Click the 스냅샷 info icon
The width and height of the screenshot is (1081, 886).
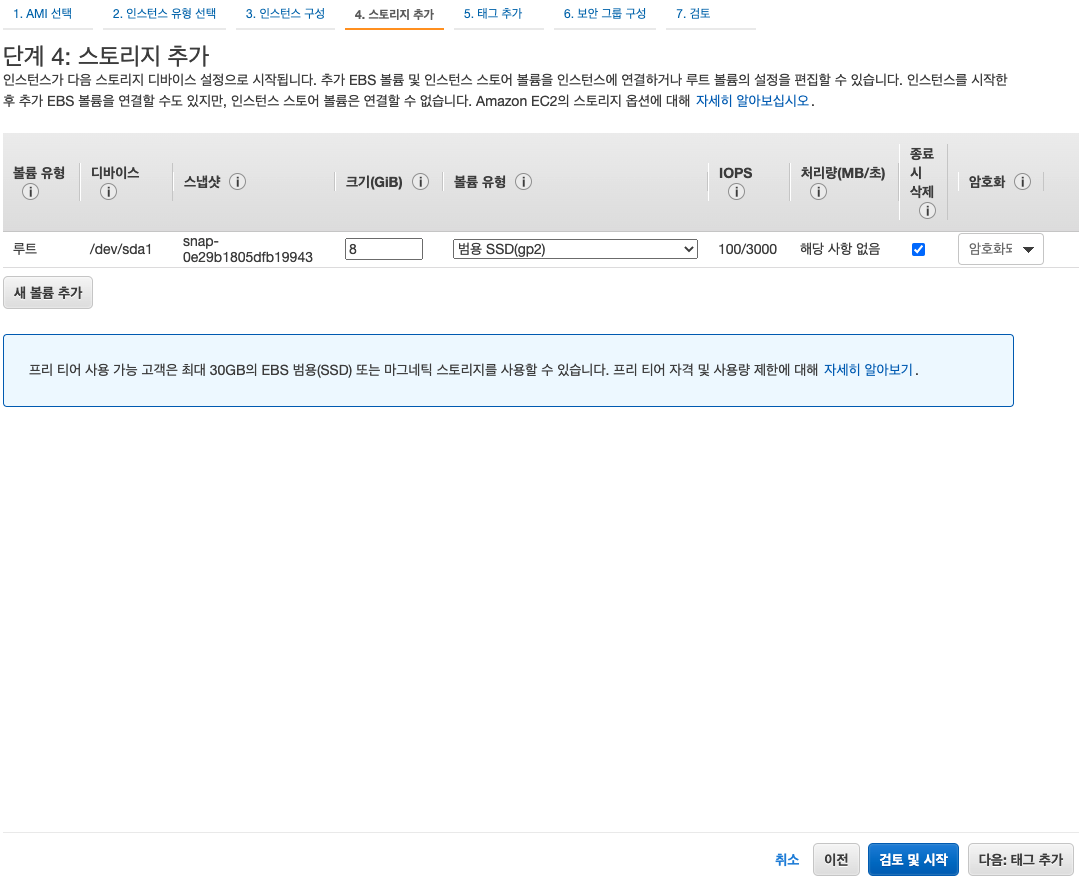click(238, 182)
